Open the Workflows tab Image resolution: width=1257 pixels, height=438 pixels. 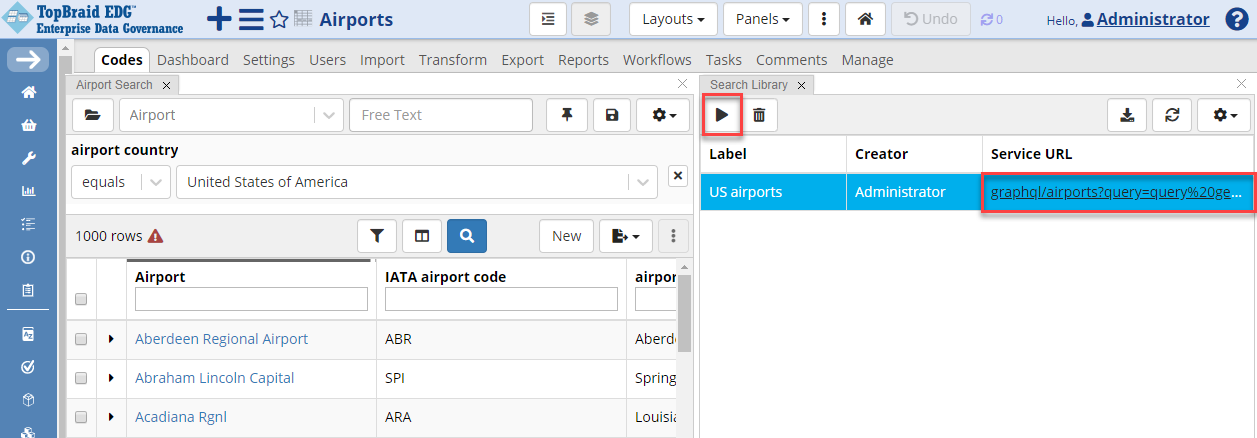pyautogui.click(x=657, y=60)
